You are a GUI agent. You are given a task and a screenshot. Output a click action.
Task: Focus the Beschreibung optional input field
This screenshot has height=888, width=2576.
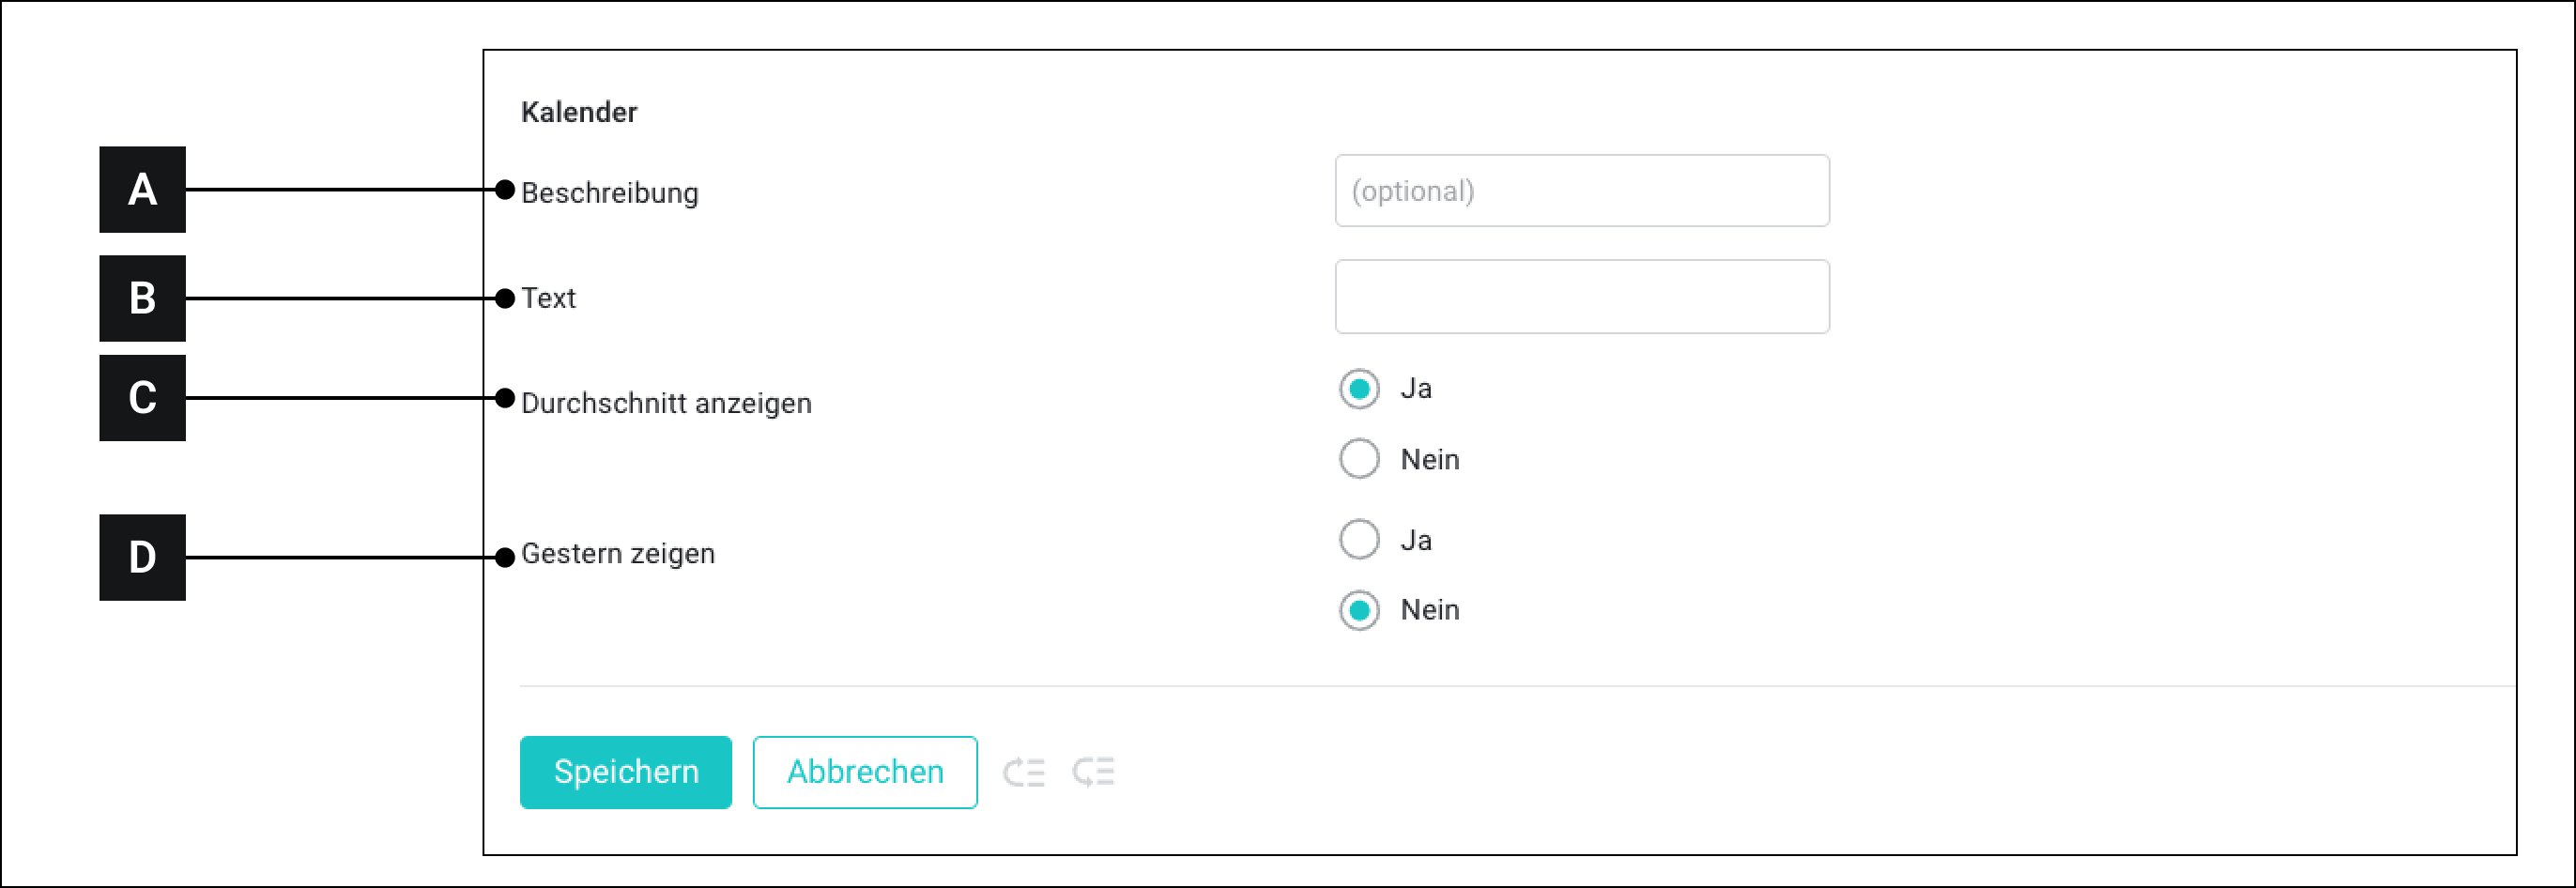click(x=1581, y=191)
